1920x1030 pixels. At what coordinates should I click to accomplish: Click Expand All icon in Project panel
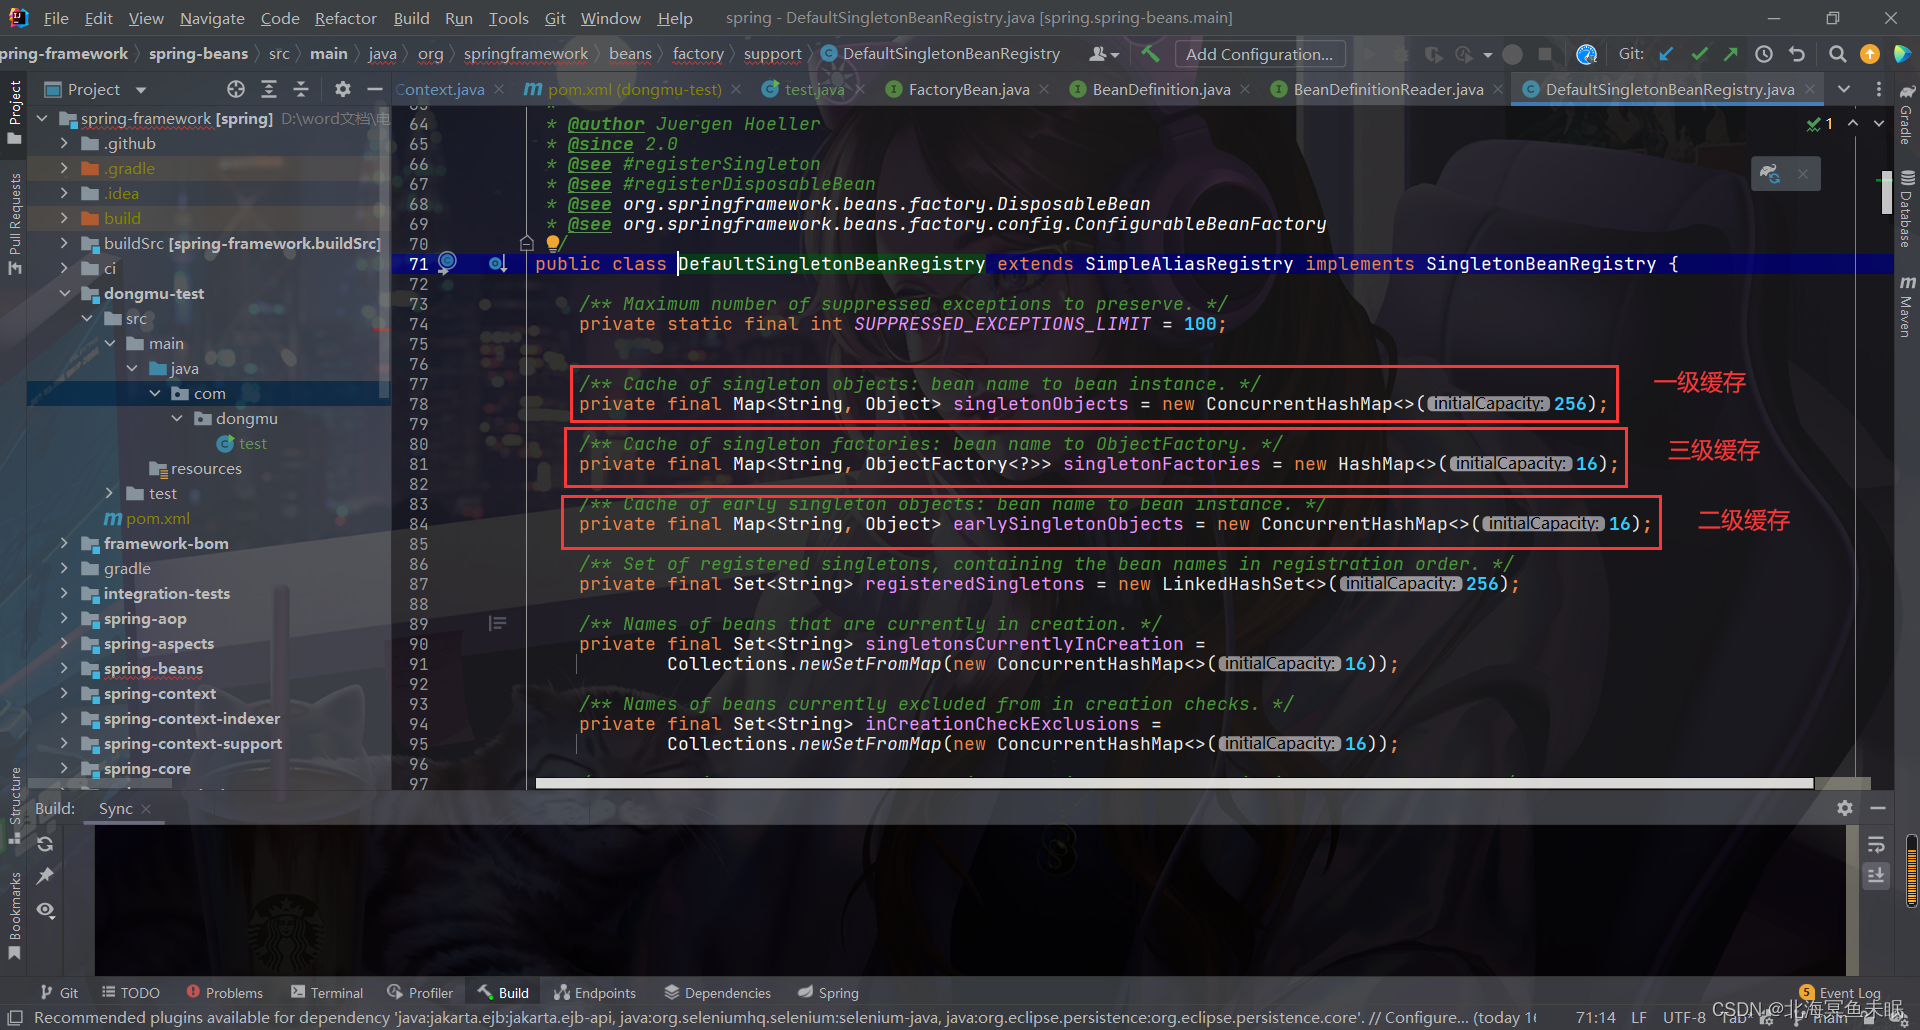click(x=269, y=89)
